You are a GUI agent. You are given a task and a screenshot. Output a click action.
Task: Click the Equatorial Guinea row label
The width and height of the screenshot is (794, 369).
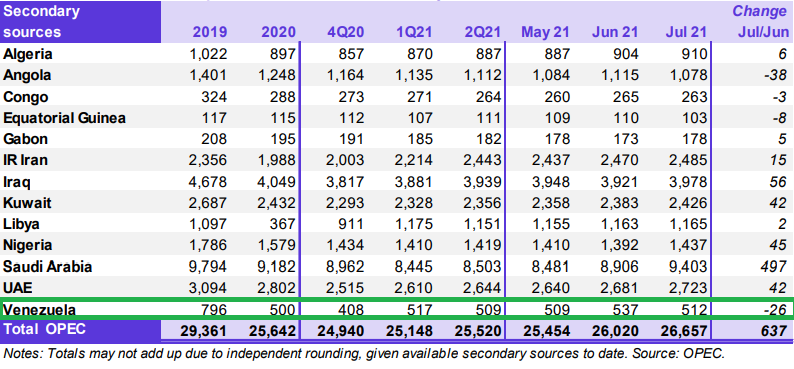[64, 118]
